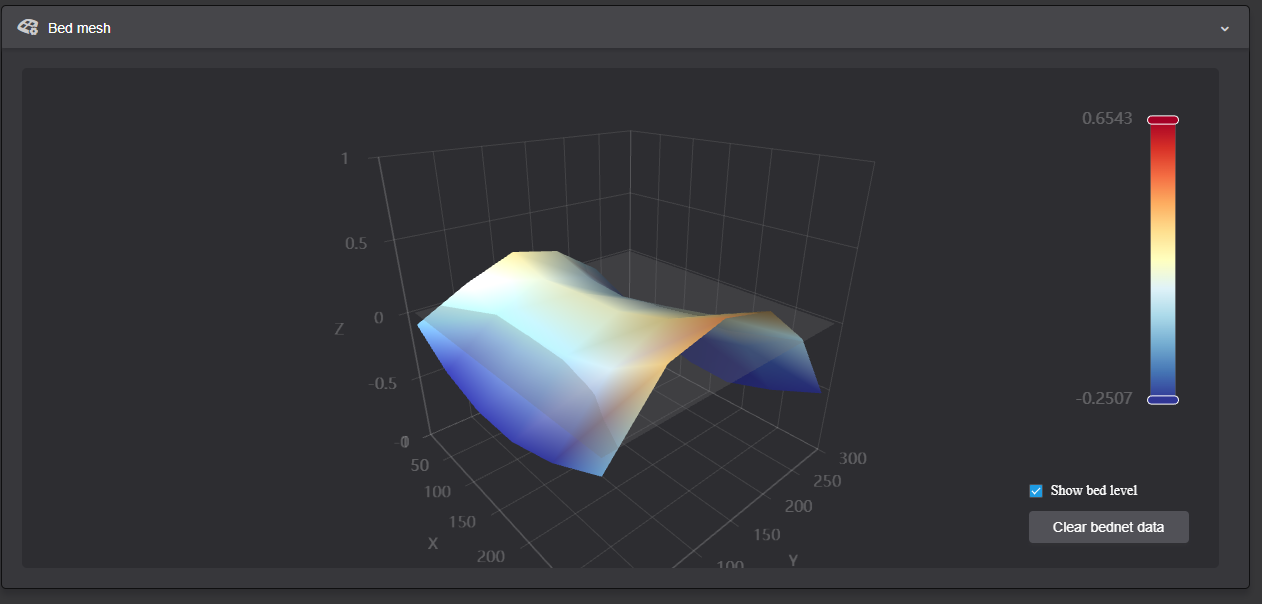1262x604 pixels.
Task: Click the lower blue color scale handle
Action: click(x=1163, y=400)
